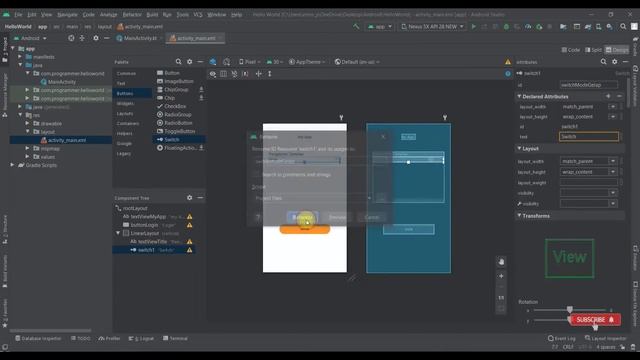Viewport: 640px width, 360px height.
Task: Collapse the Transforms section
Action: pyautogui.click(x=519, y=216)
